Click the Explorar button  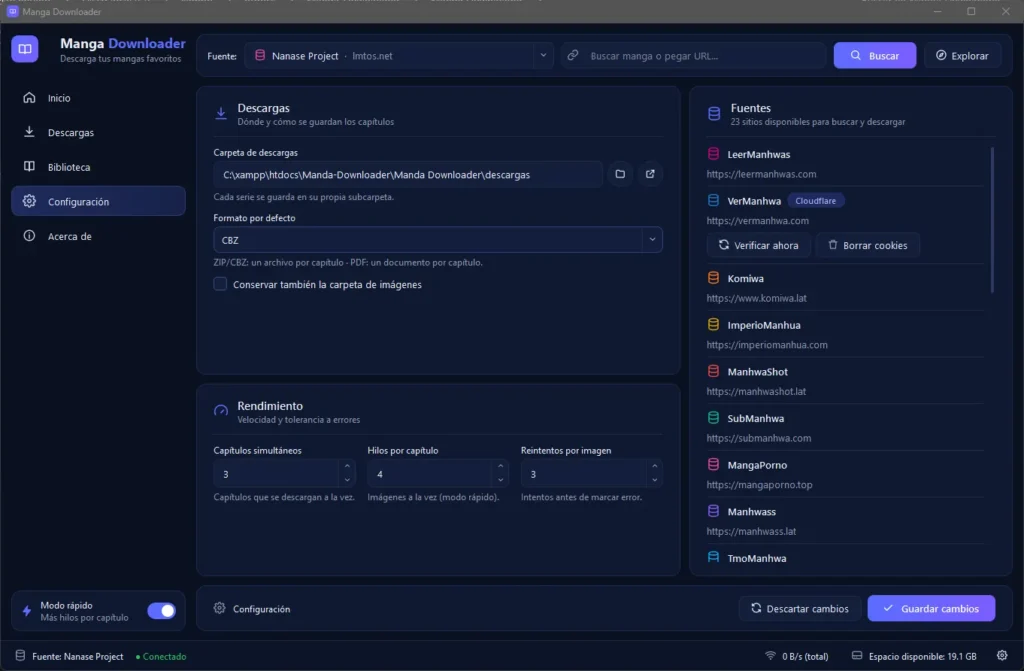coord(963,56)
